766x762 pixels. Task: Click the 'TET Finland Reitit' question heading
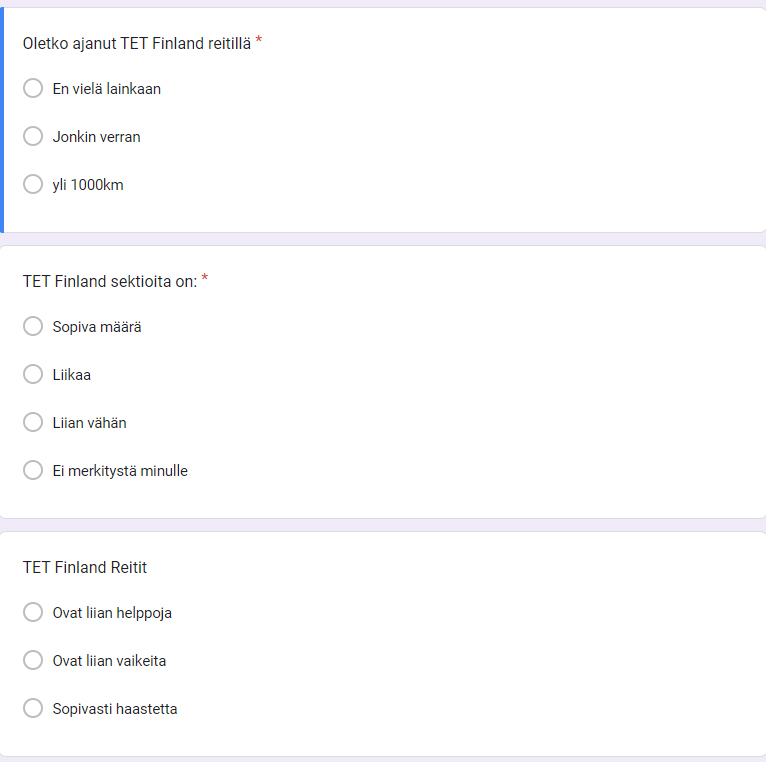[85, 568]
